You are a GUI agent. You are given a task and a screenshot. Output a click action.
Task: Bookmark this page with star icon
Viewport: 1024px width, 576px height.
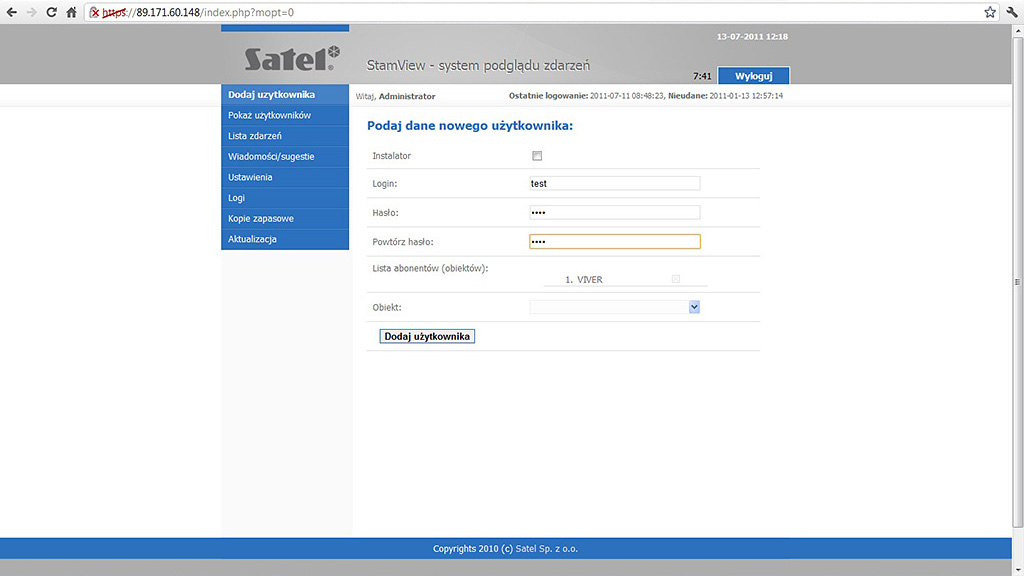989,12
